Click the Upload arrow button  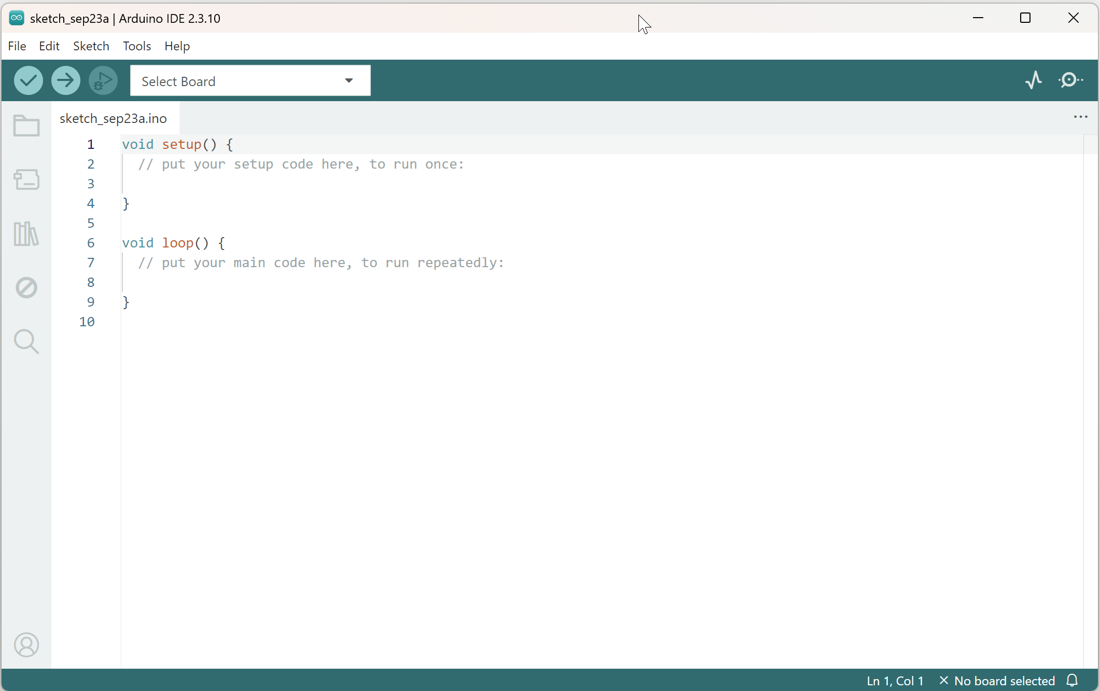pos(66,81)
